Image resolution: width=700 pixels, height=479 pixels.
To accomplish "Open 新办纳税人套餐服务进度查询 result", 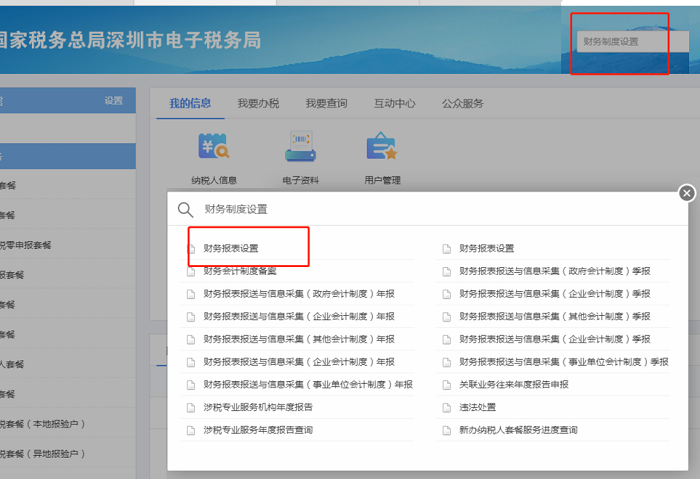I will tap(518, 431).
